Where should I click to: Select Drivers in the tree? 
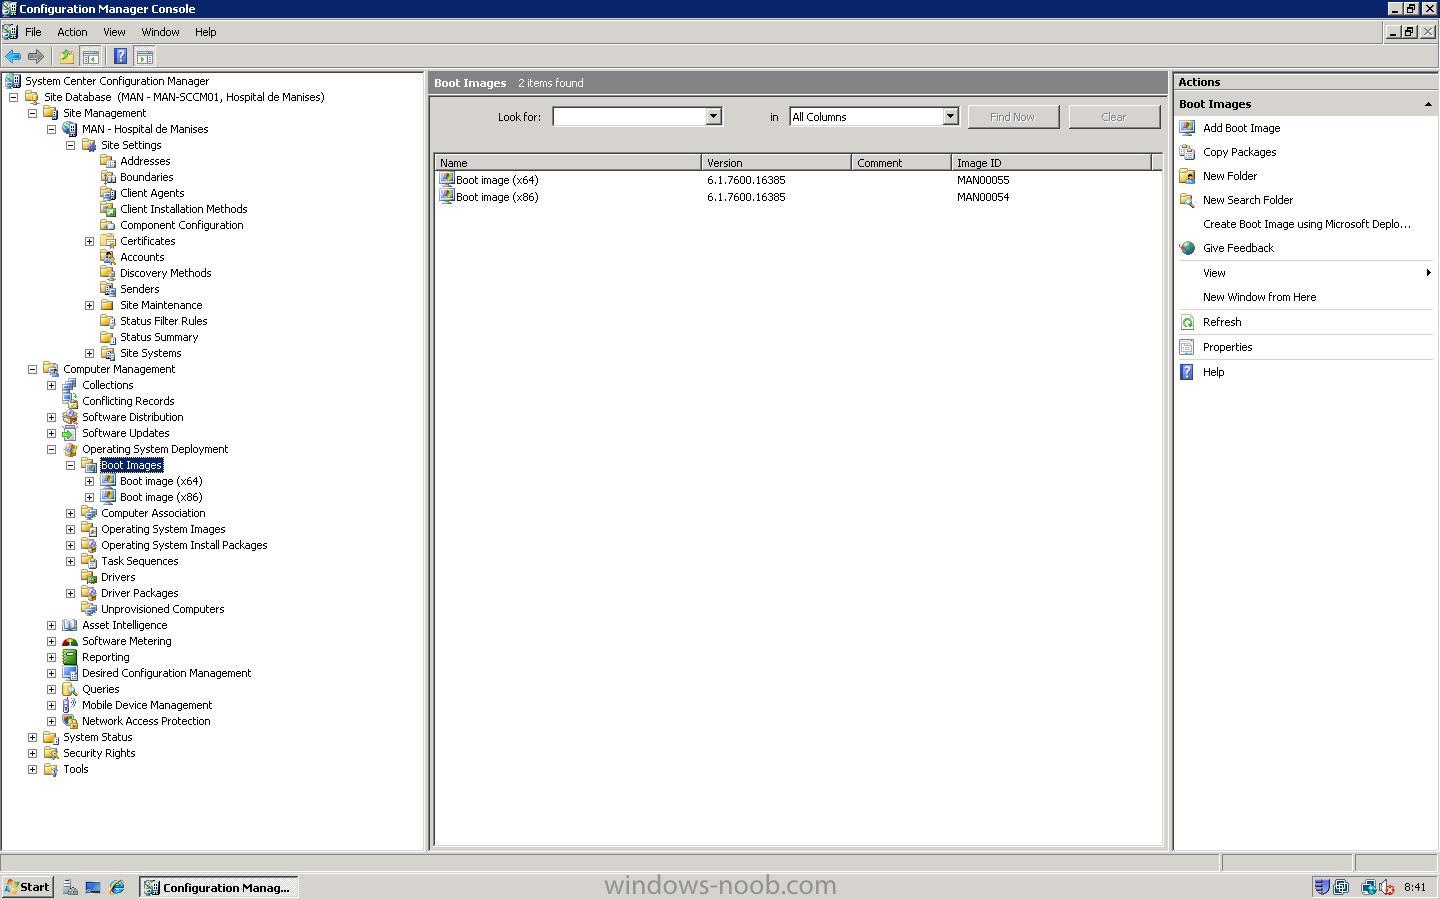(118, 577)
